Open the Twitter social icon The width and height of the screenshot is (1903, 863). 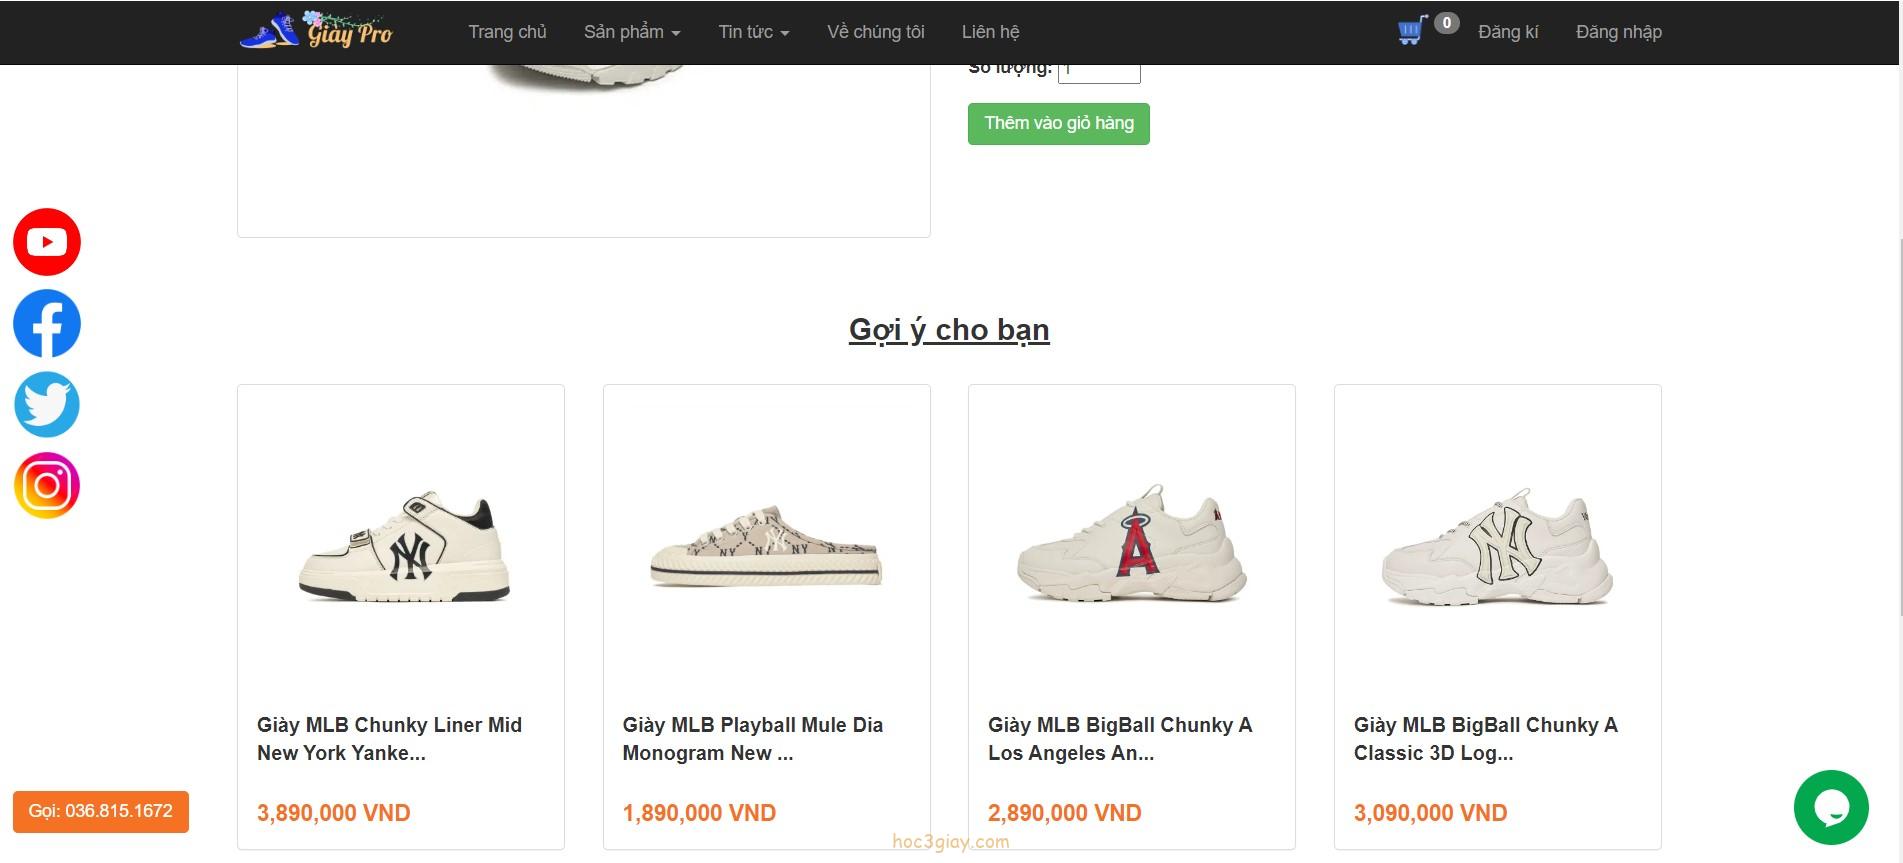click(46, 404)
